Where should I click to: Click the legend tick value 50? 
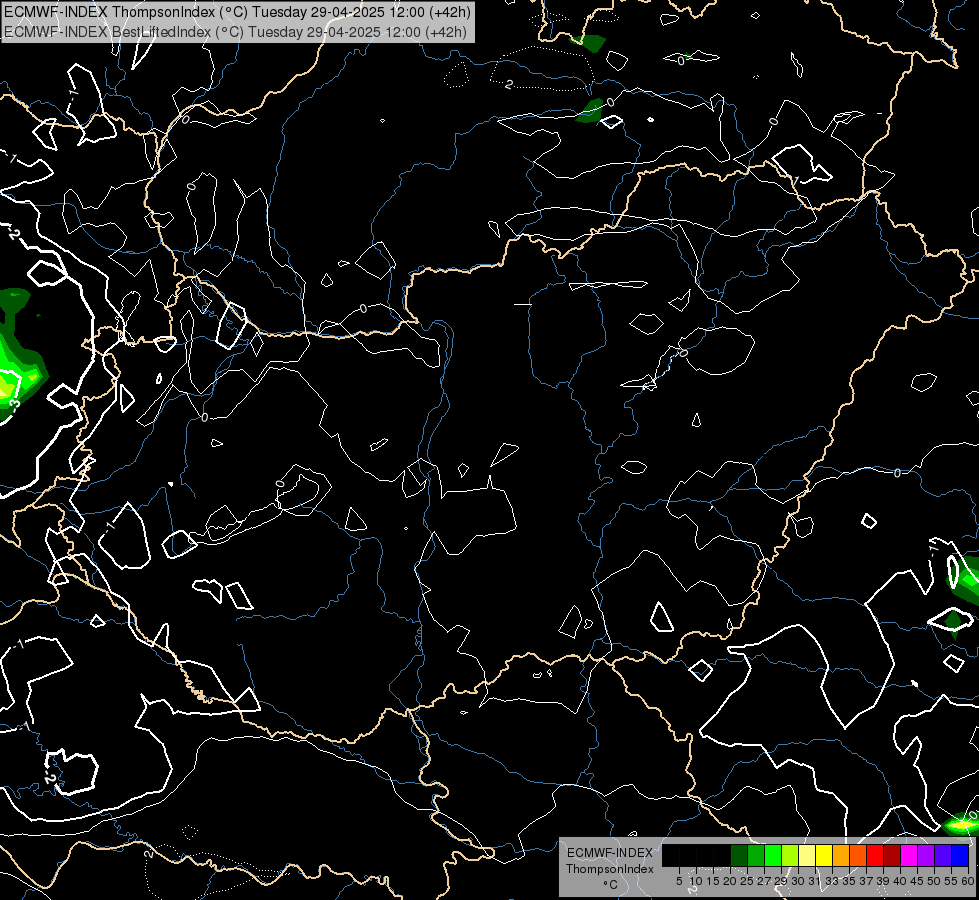coord(933,881)
